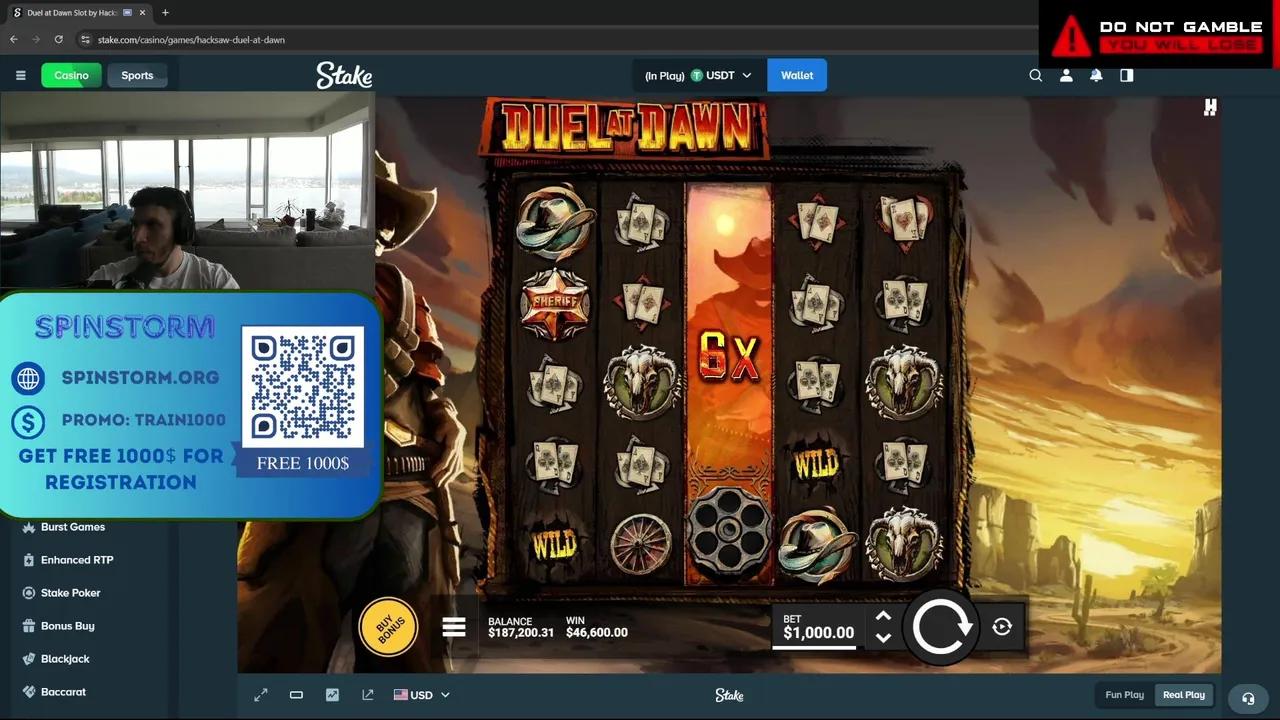Pop out the game window
The height and width of the screenshot is (720, 1280).
coord(368,695)
